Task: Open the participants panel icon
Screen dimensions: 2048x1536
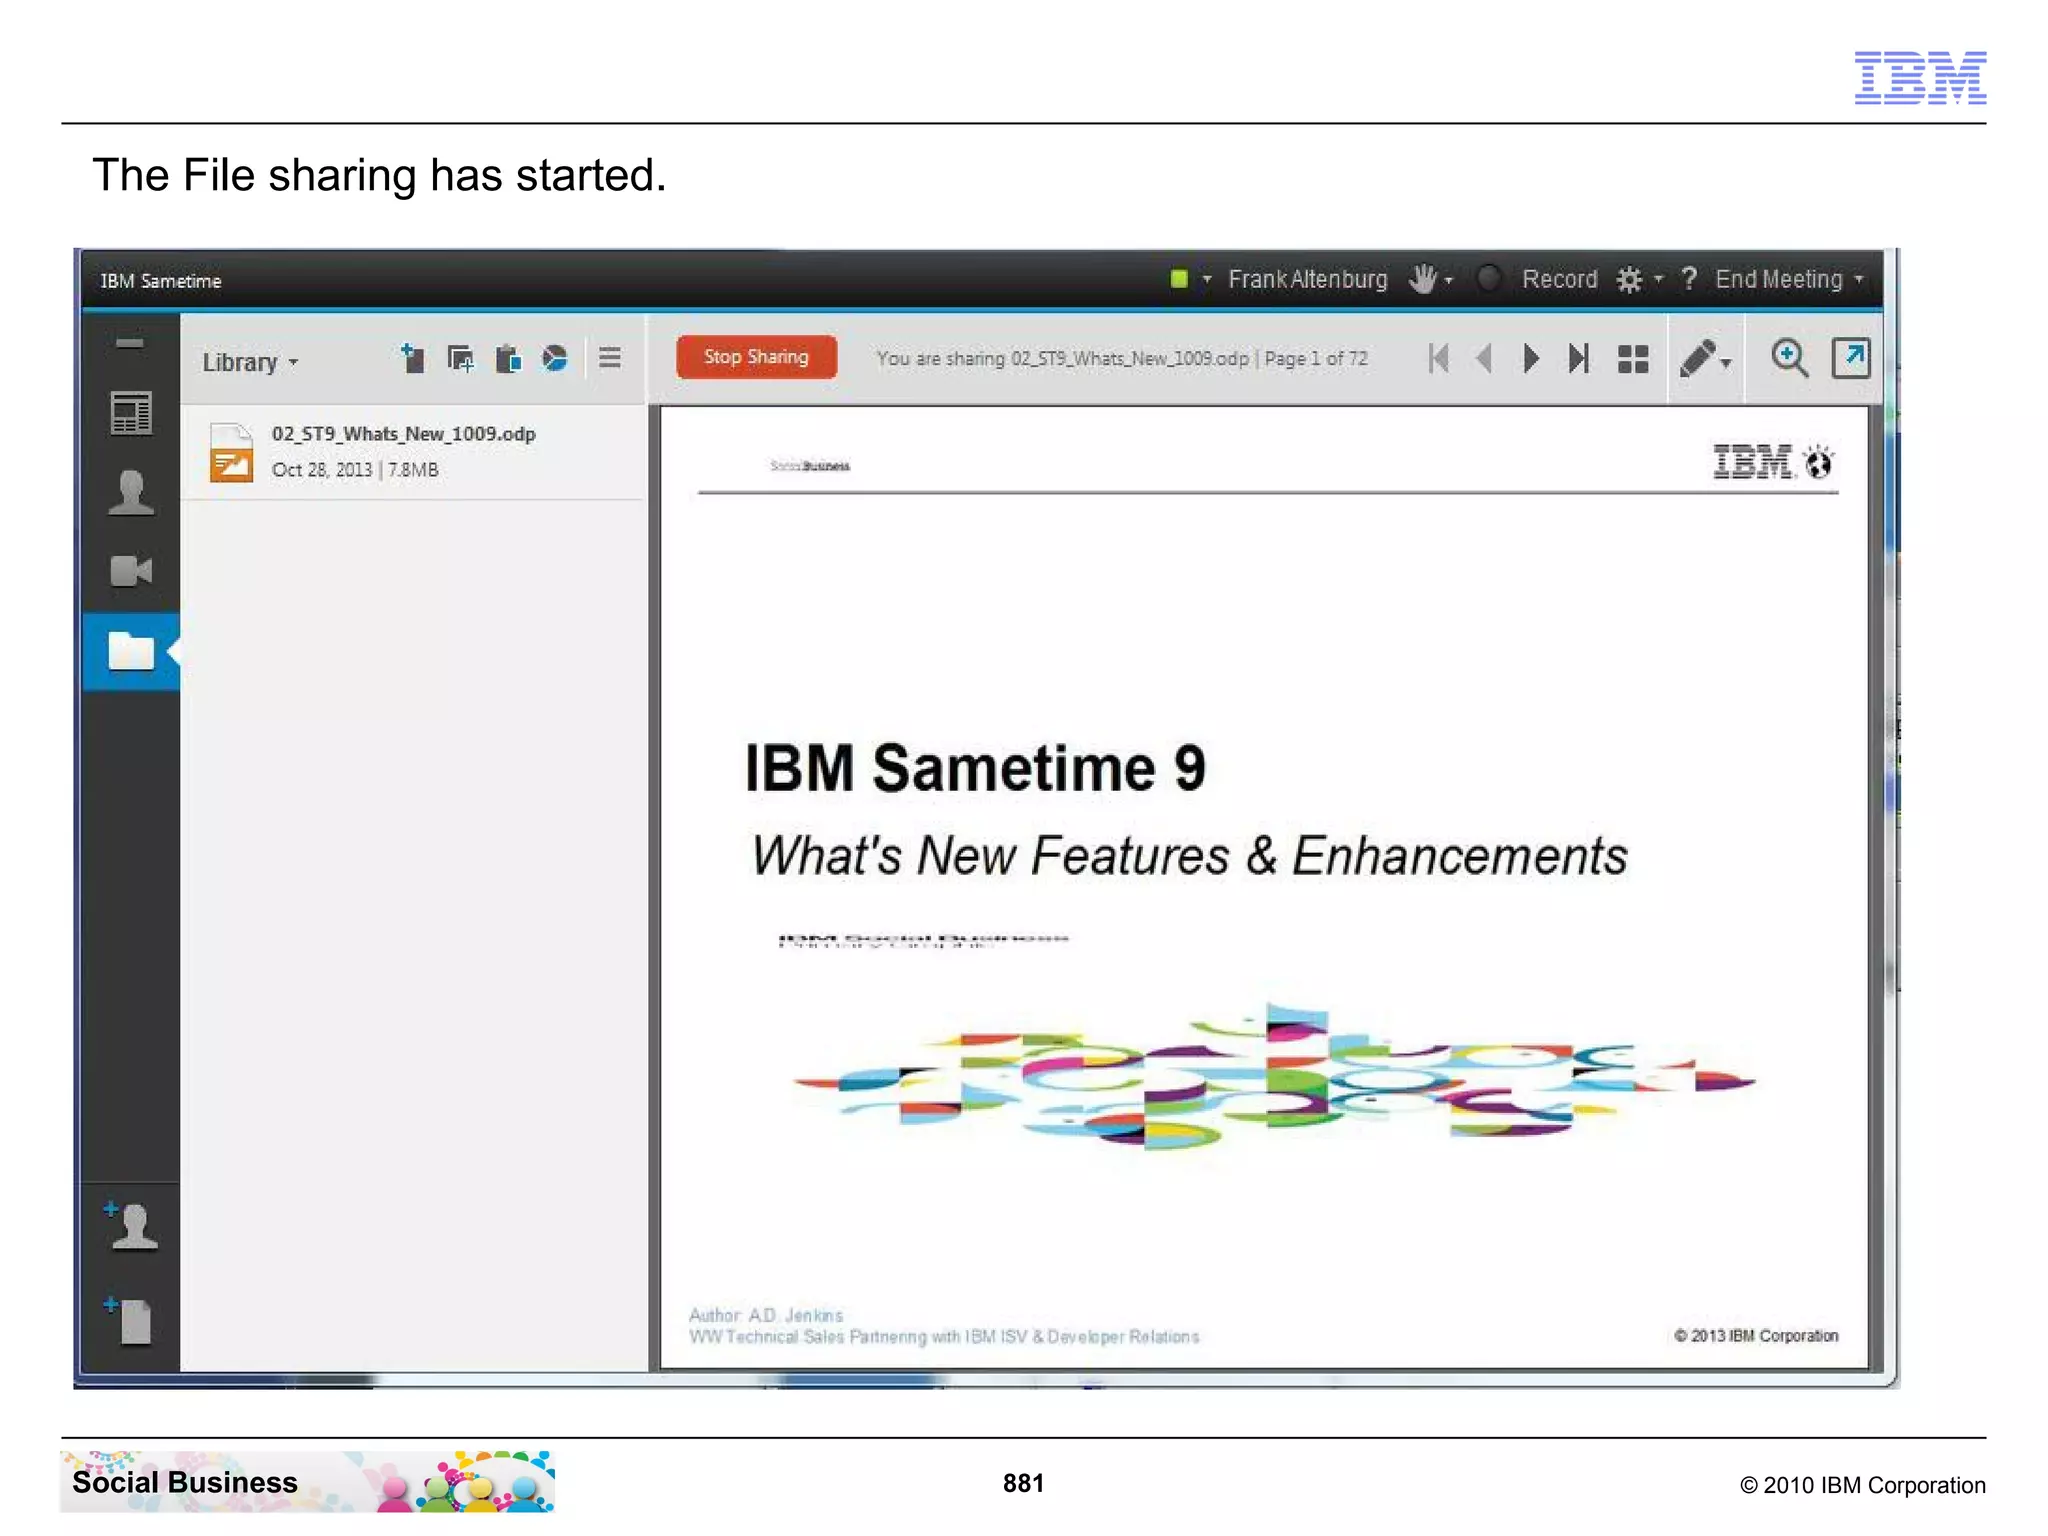Action: [x=131, y=492]
